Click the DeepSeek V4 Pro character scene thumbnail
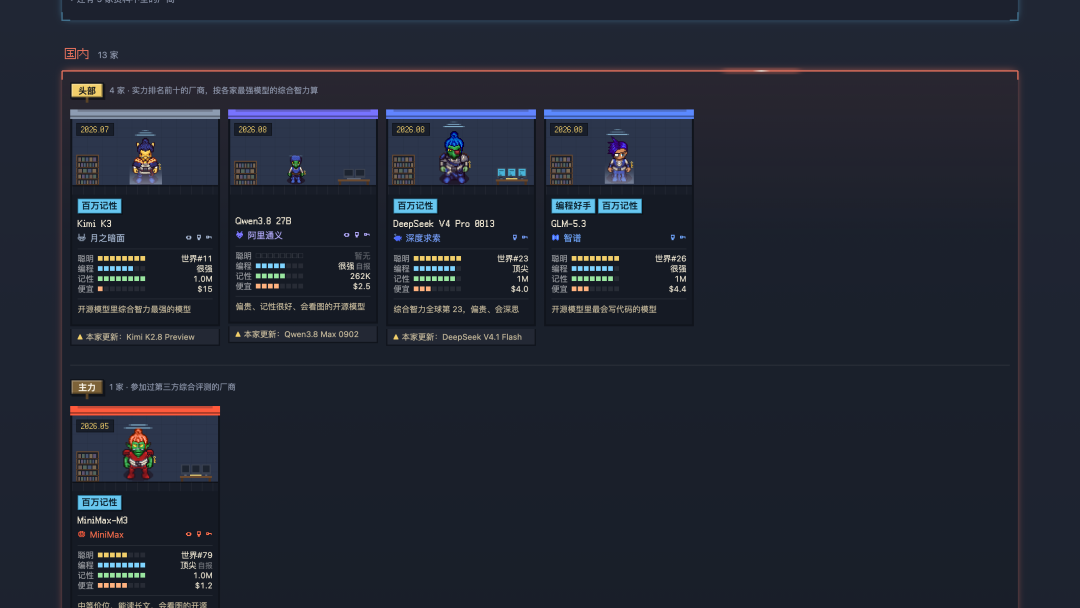The height and width of the screenshot is (608, 1080). point(461,153)
